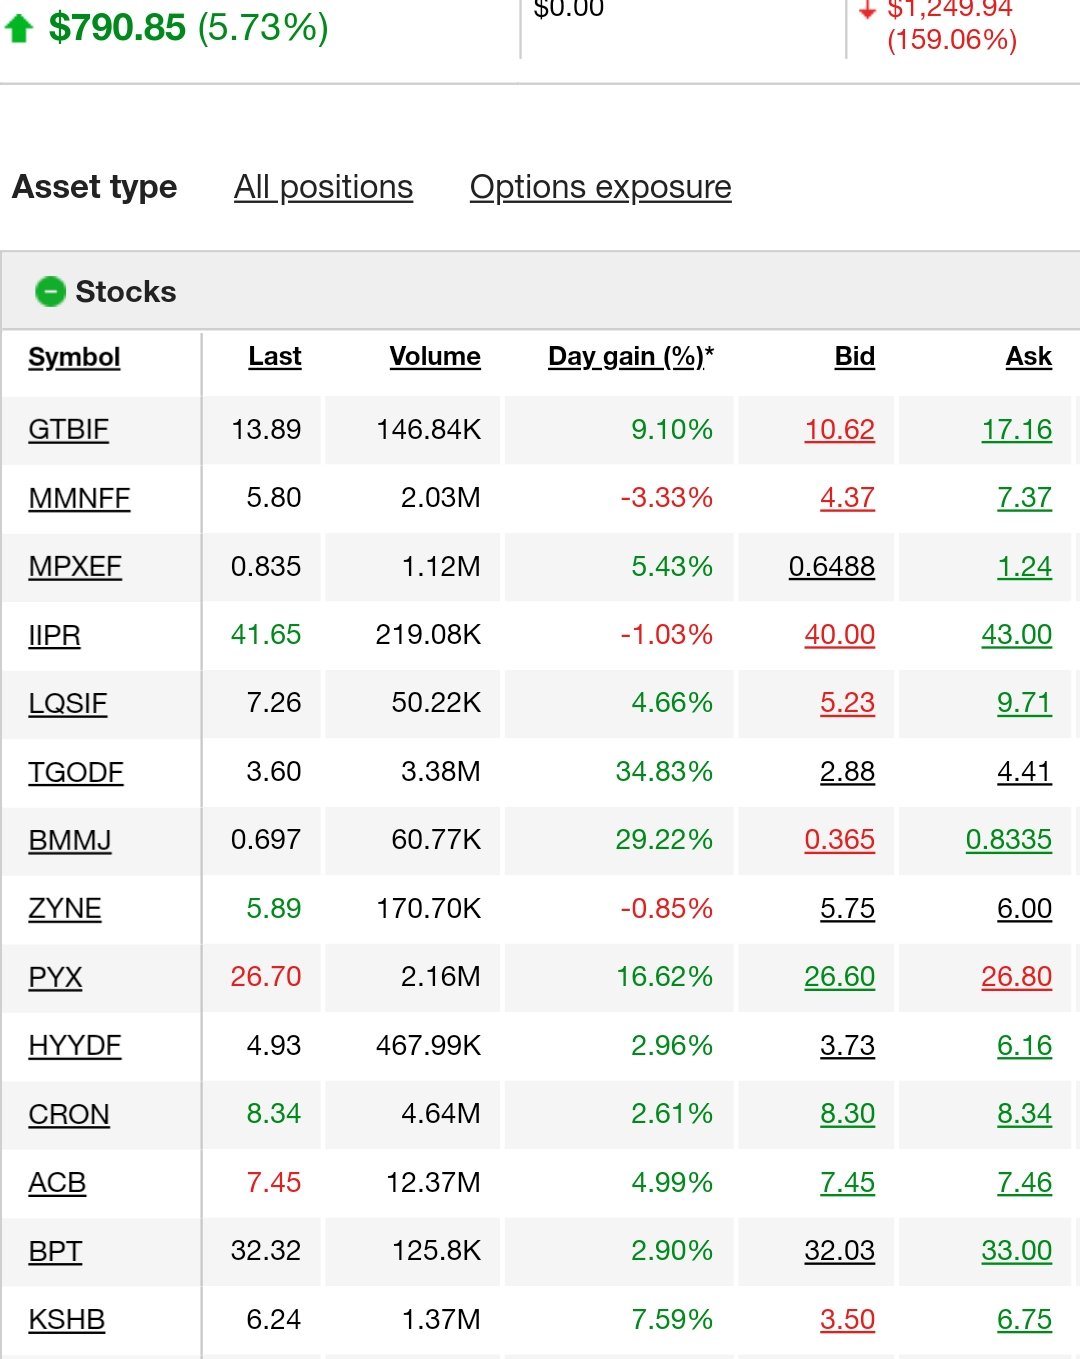Select MMNFF day gain -3.33%
Image resolution: width=1080 pixels, height=1359 pixels.
coord(667,497)
